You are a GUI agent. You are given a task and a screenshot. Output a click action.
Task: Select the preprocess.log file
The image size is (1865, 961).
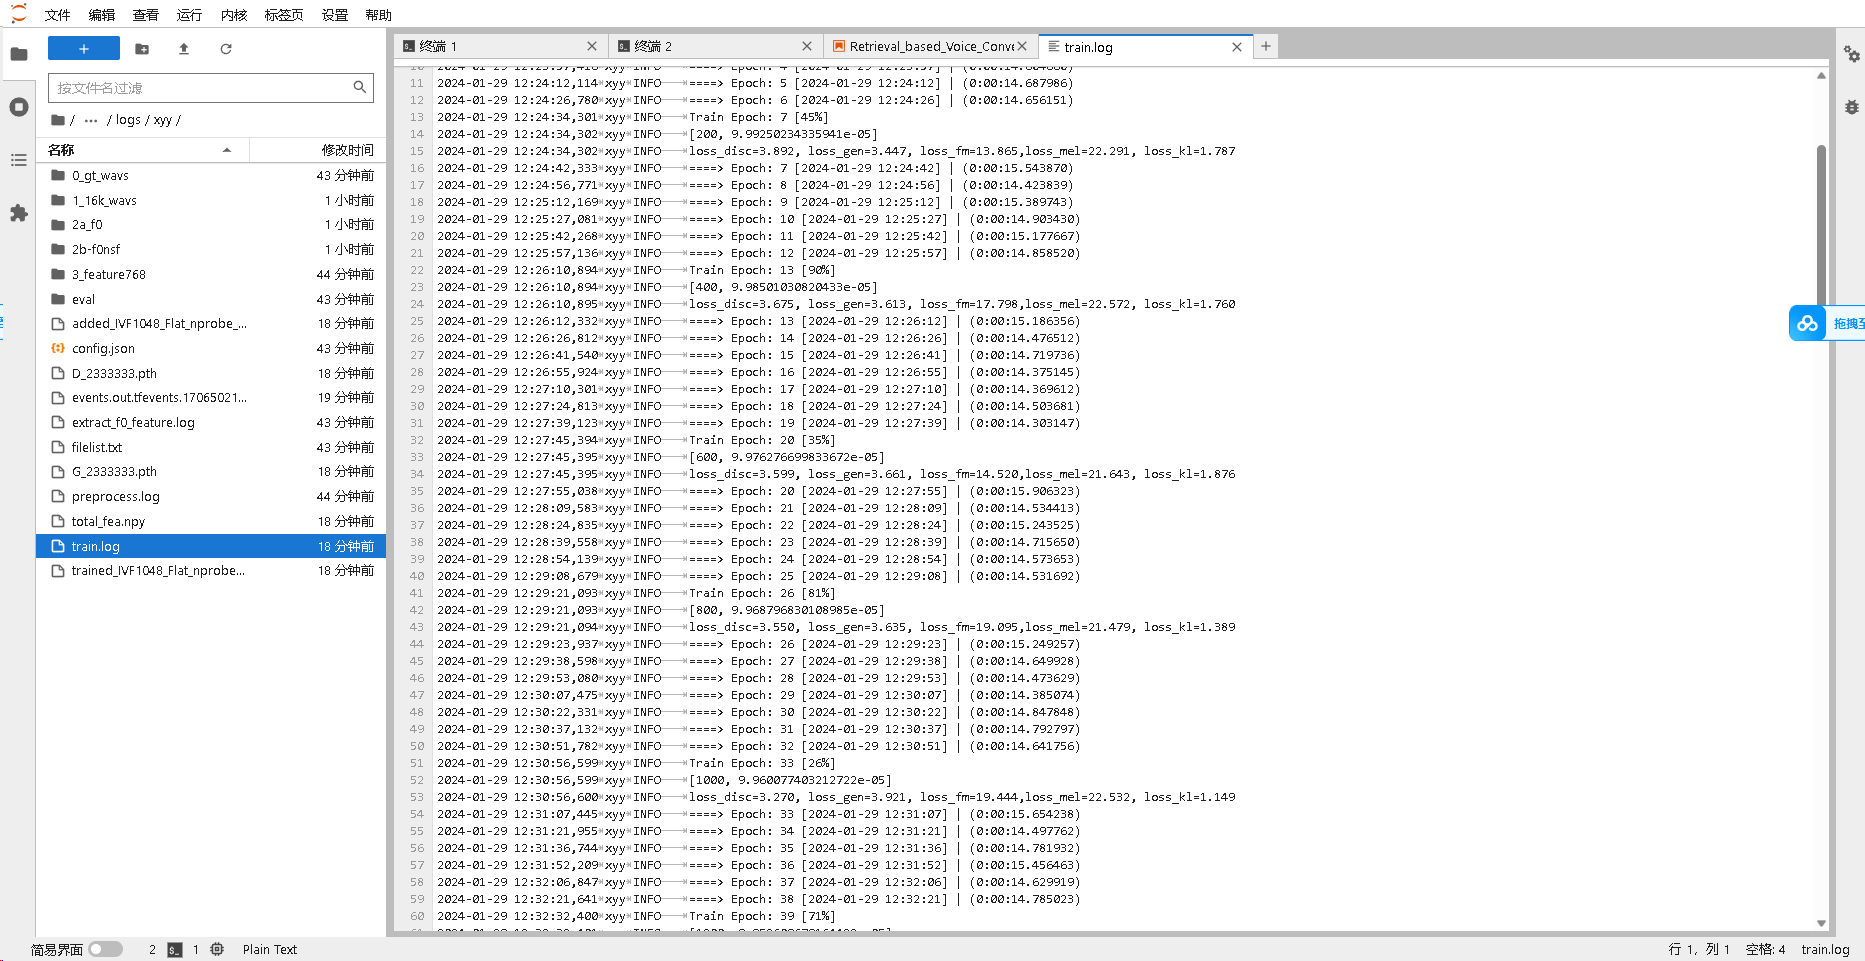pos(211,496)
